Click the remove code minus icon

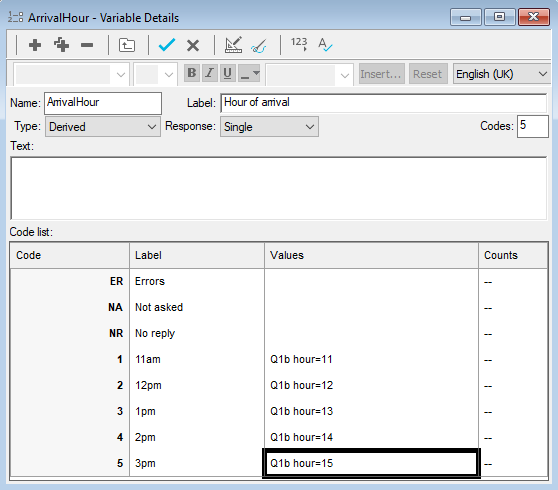pyautogui.click(x=87, y=45)
